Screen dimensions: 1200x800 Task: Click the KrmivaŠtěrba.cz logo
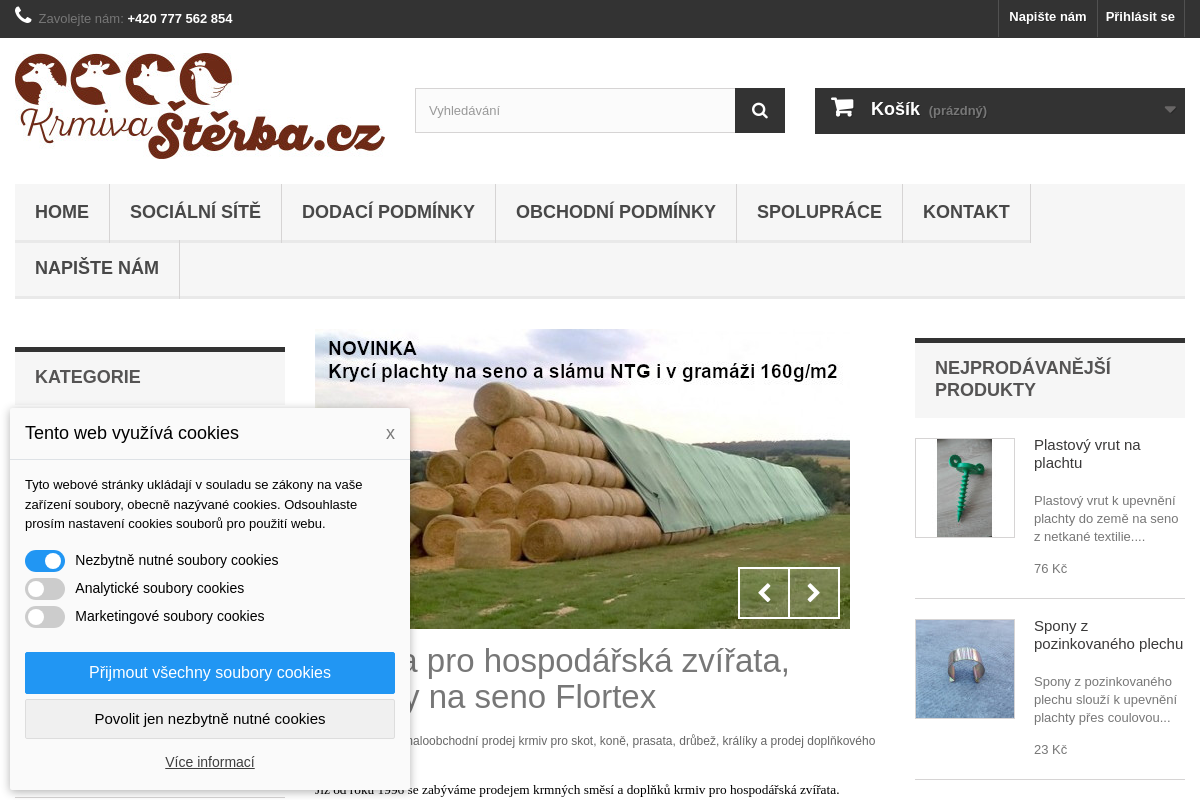pos(198,105)
